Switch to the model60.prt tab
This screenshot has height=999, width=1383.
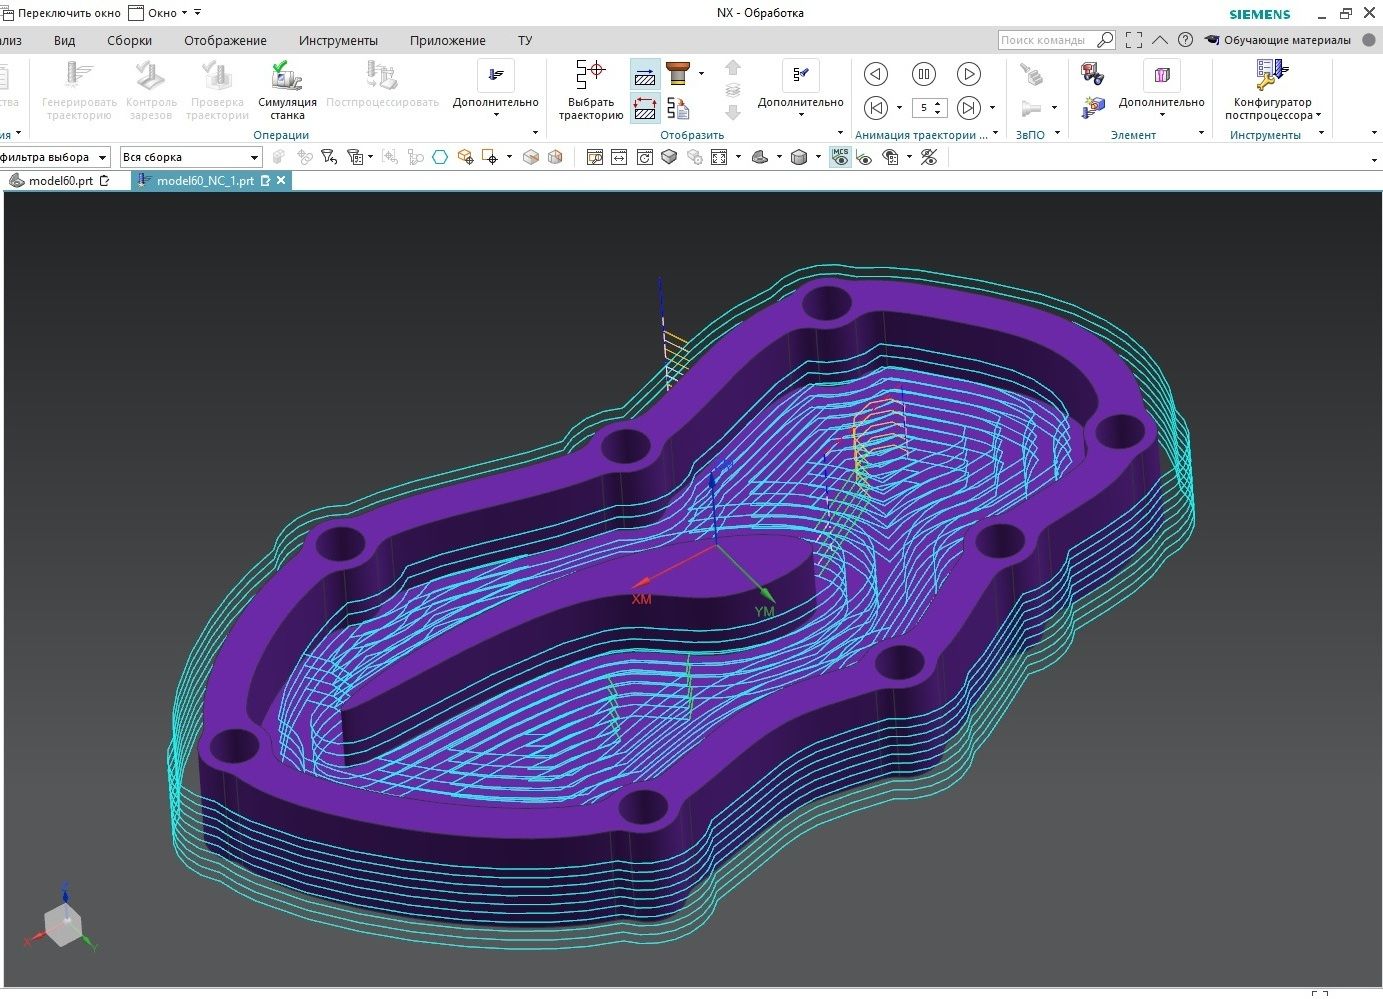(x=60, y=181)
